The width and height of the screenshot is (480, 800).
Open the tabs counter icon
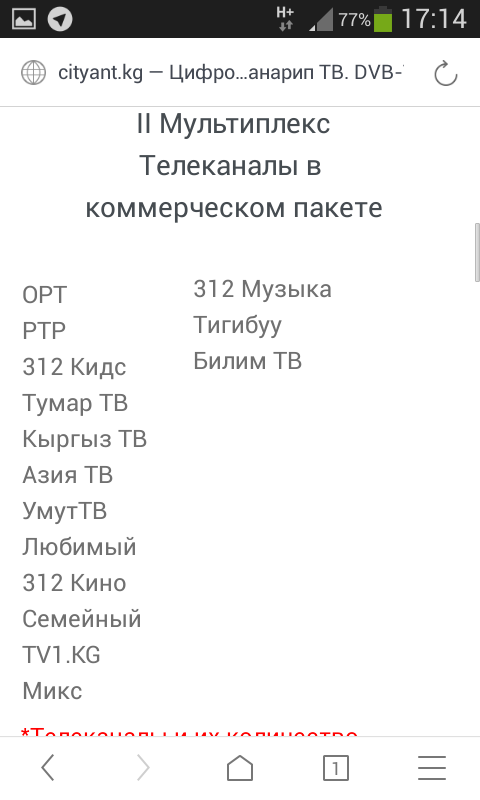click(x=336, y=768)
